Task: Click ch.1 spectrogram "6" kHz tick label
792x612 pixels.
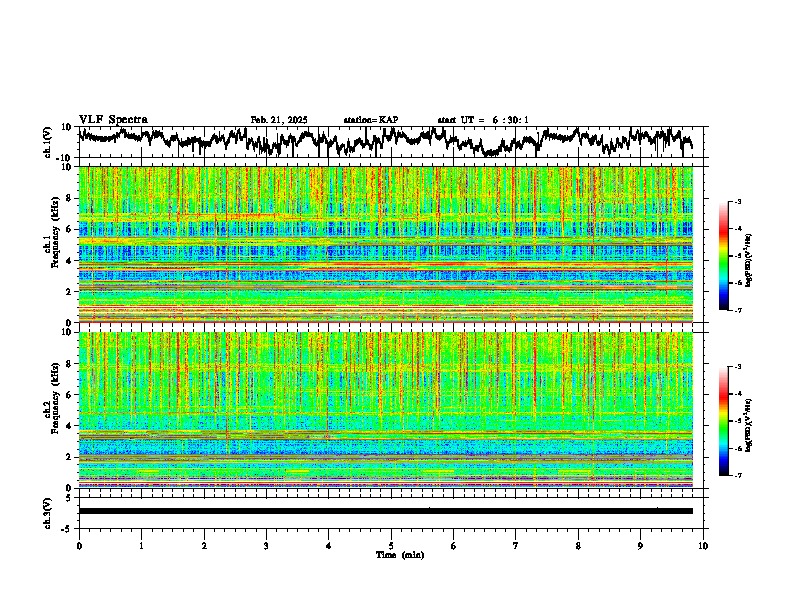Action: [x=70, y=229]
